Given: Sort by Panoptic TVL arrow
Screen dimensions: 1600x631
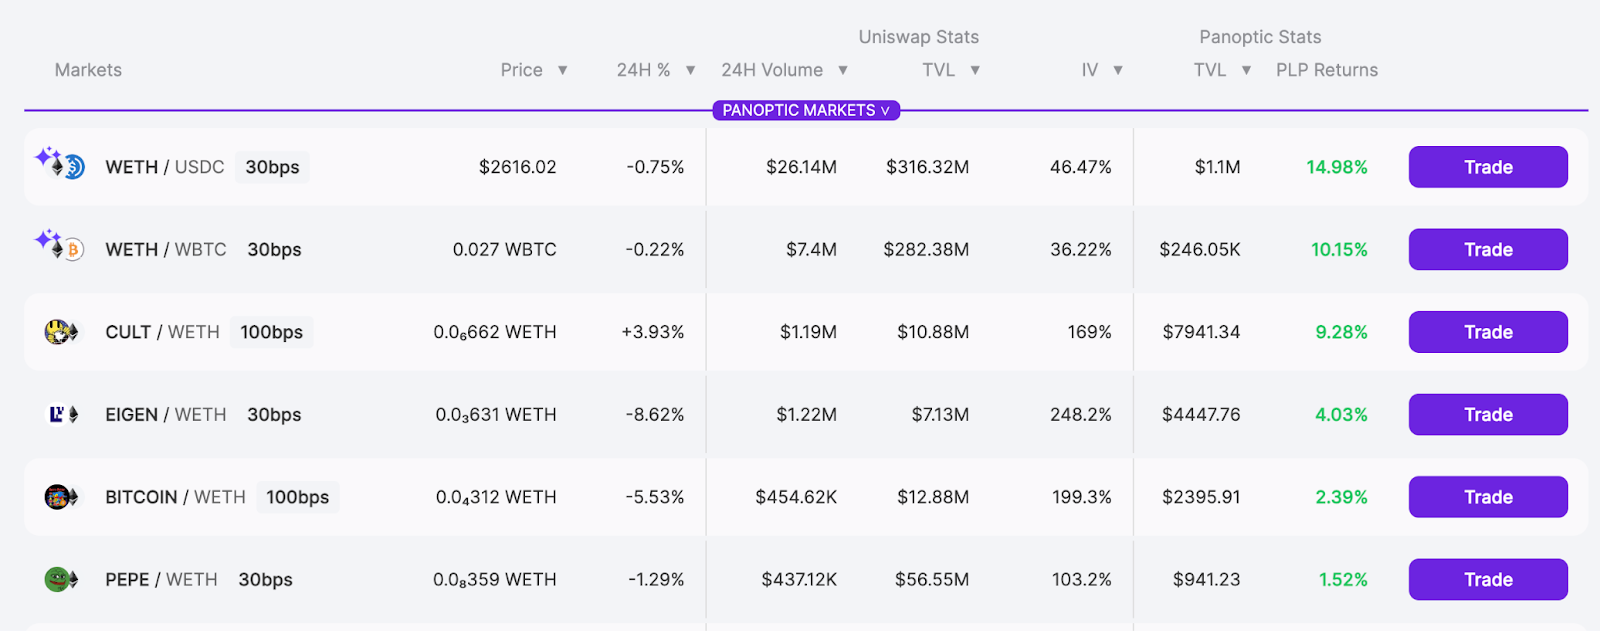Looking at the screenshot, I should point(1246,70).
